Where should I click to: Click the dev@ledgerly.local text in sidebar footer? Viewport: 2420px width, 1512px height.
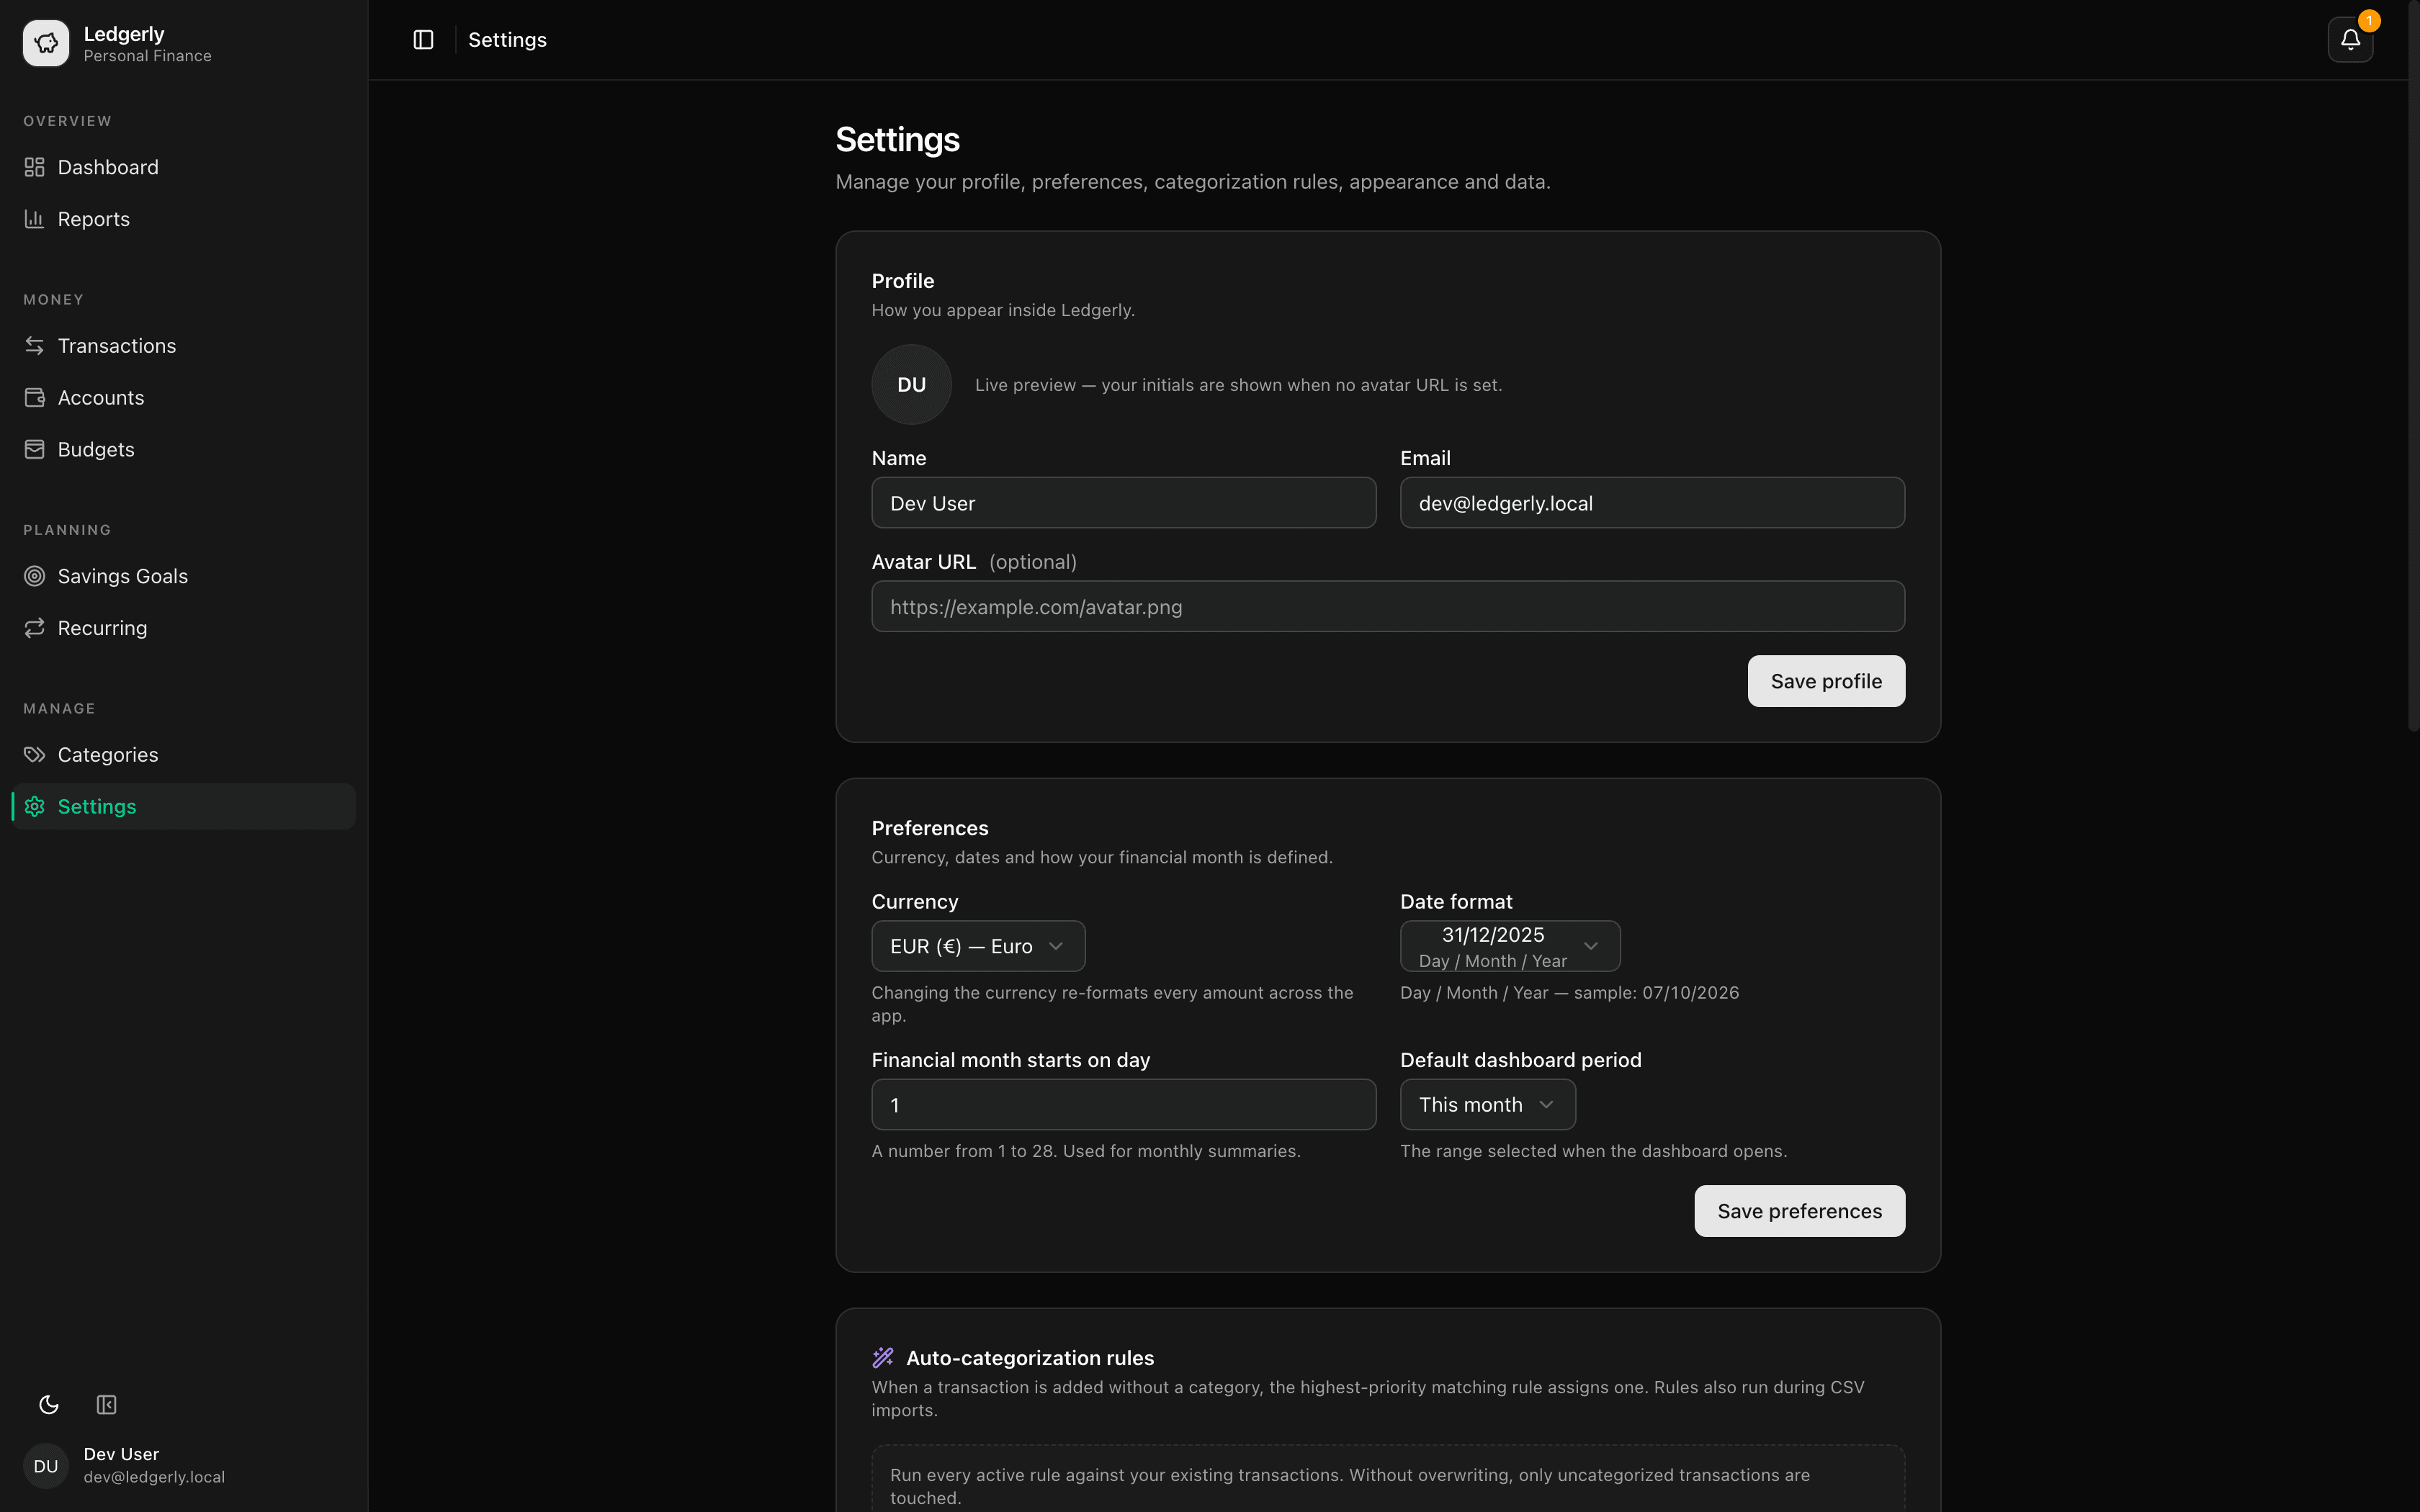point(154,1477)
